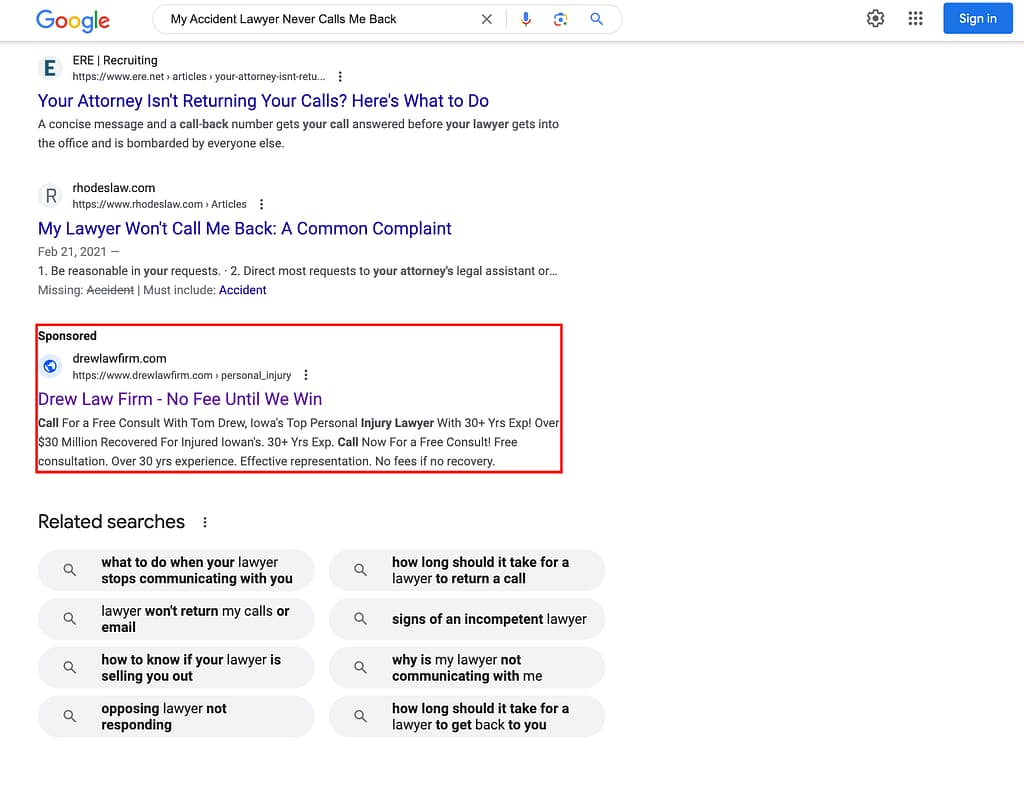This screenshot has height=802, width=1024.
Task: Click the 'Related searches' heading
Action: (111, 522)
